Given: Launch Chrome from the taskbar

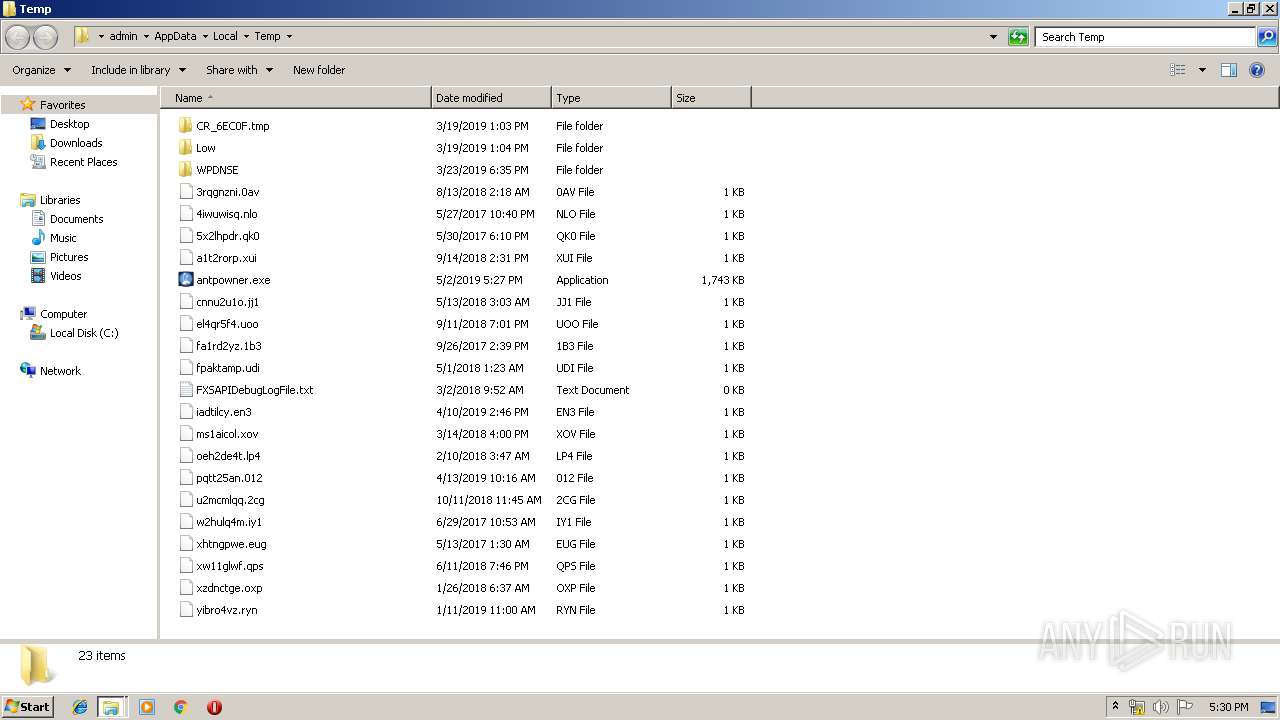Looking at the screenshot, I should (181, 707).
